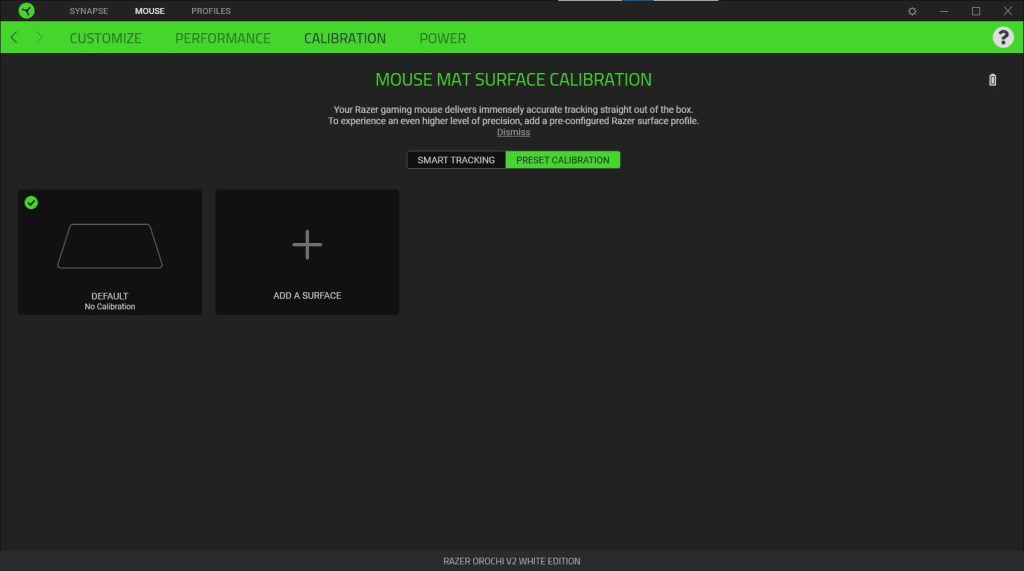1024x571 pixels.
Task: Click the battery status icon
Action: click(992, 80)
